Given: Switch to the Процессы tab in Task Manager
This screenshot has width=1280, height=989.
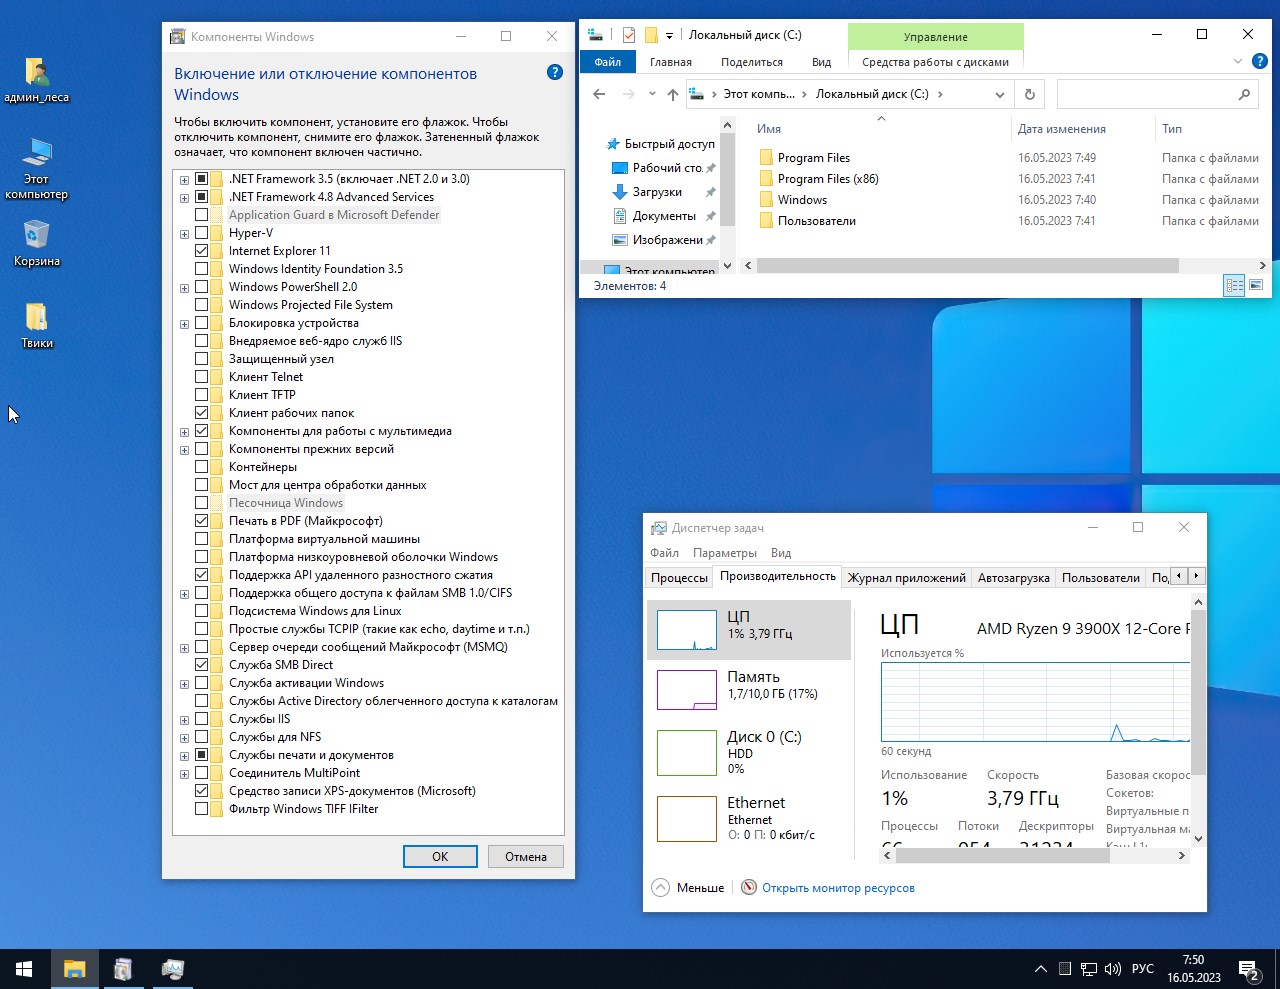Looking at the screenshot, I should point(679,577).
